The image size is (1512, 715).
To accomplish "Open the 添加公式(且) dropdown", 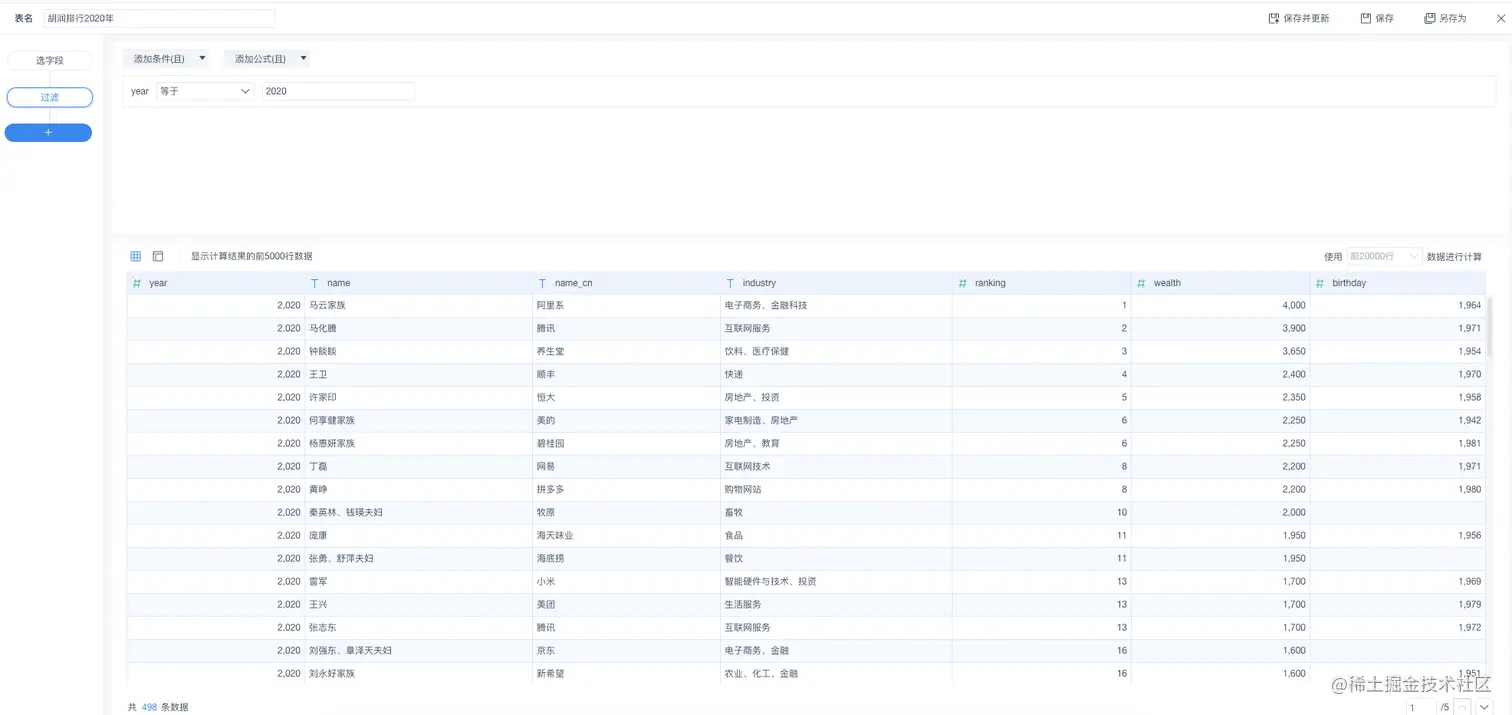I will pyautogui.click(x=267, y=59).
